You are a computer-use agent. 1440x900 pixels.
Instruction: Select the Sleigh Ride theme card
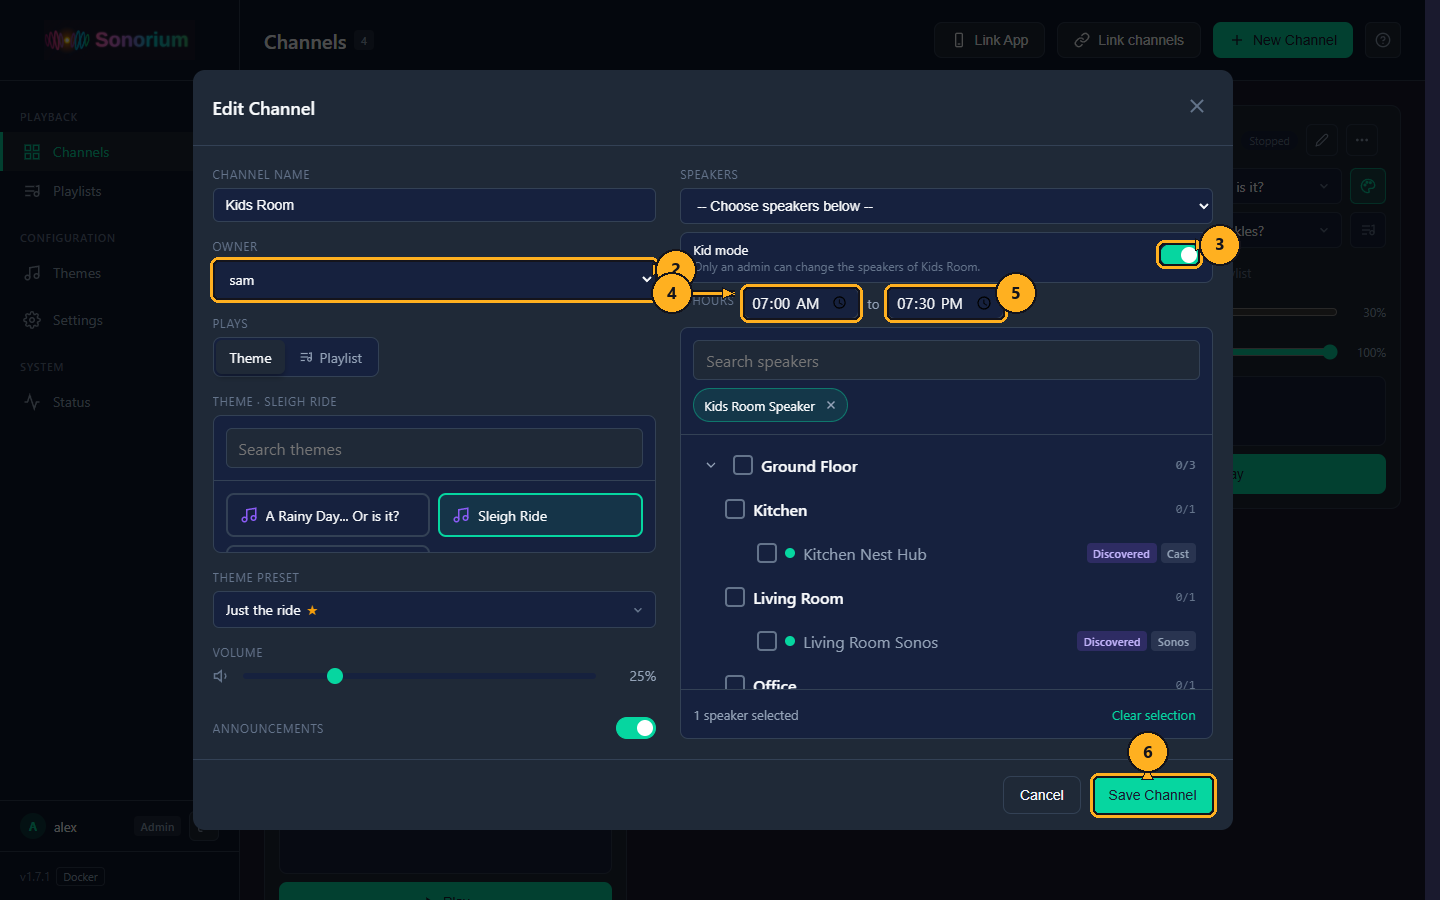click(540, 515)
